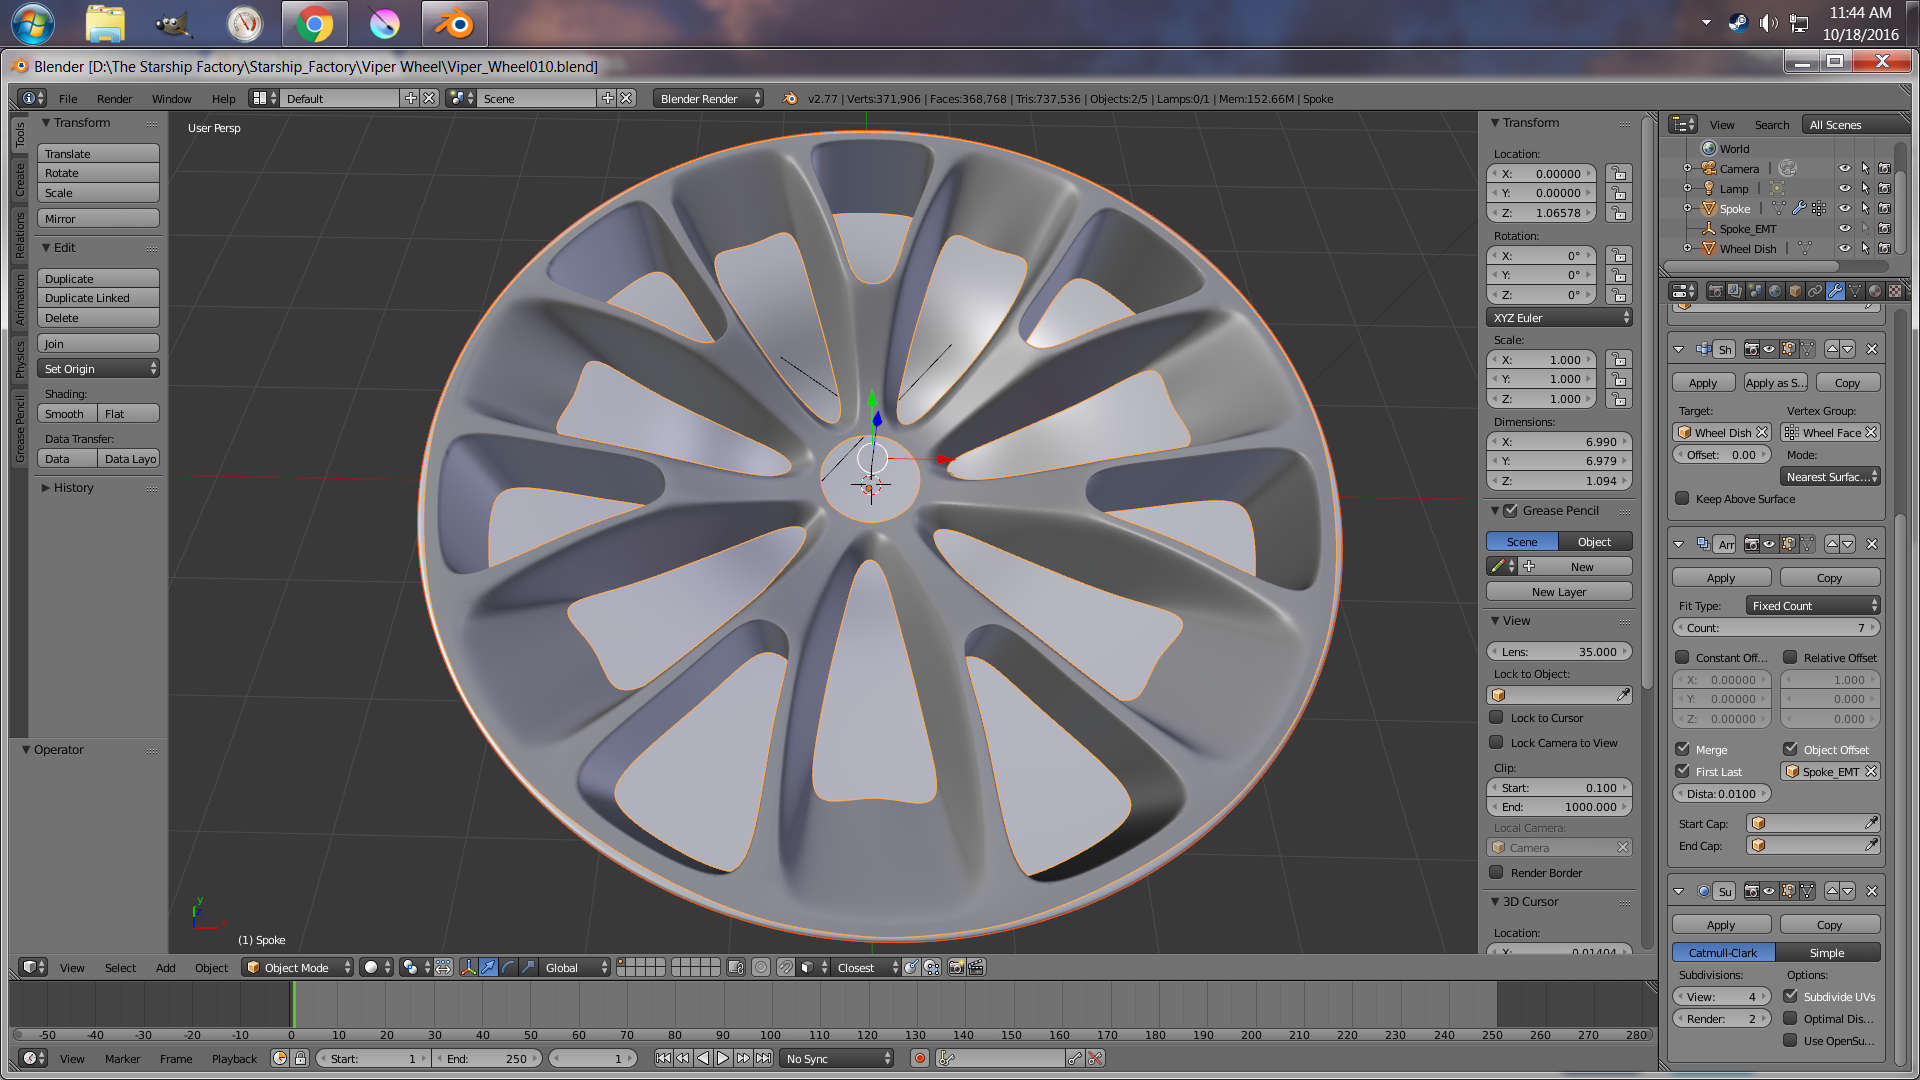
Task: Open the Render menu
Action: click(x=114, y=98)
